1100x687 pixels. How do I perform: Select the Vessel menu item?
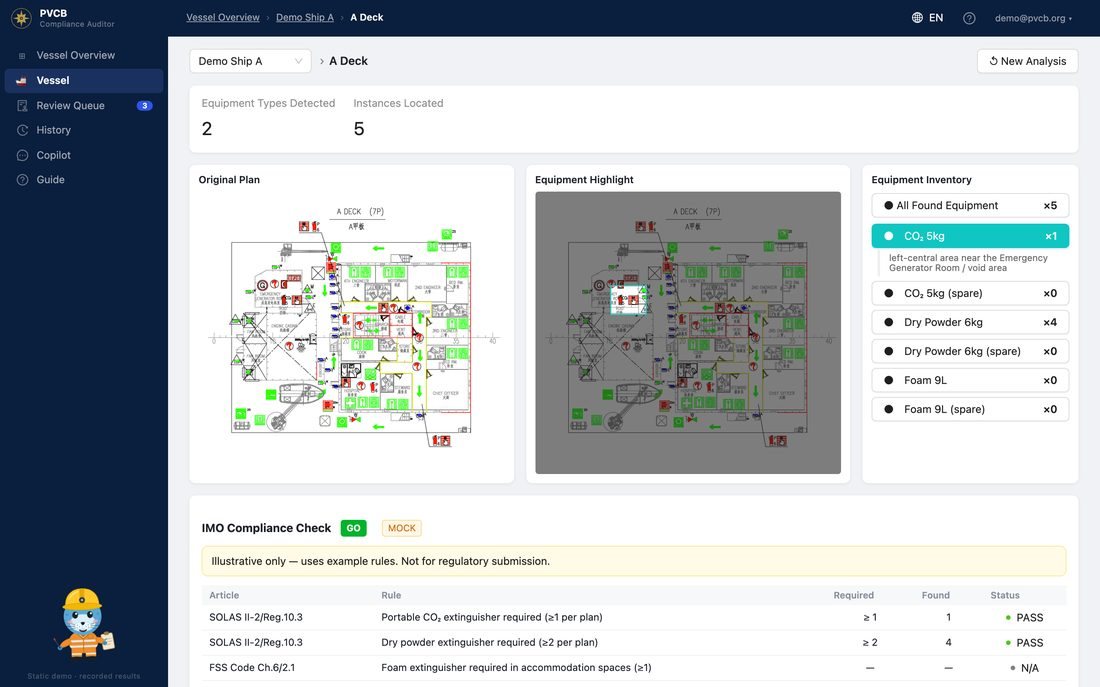point(84,81)
